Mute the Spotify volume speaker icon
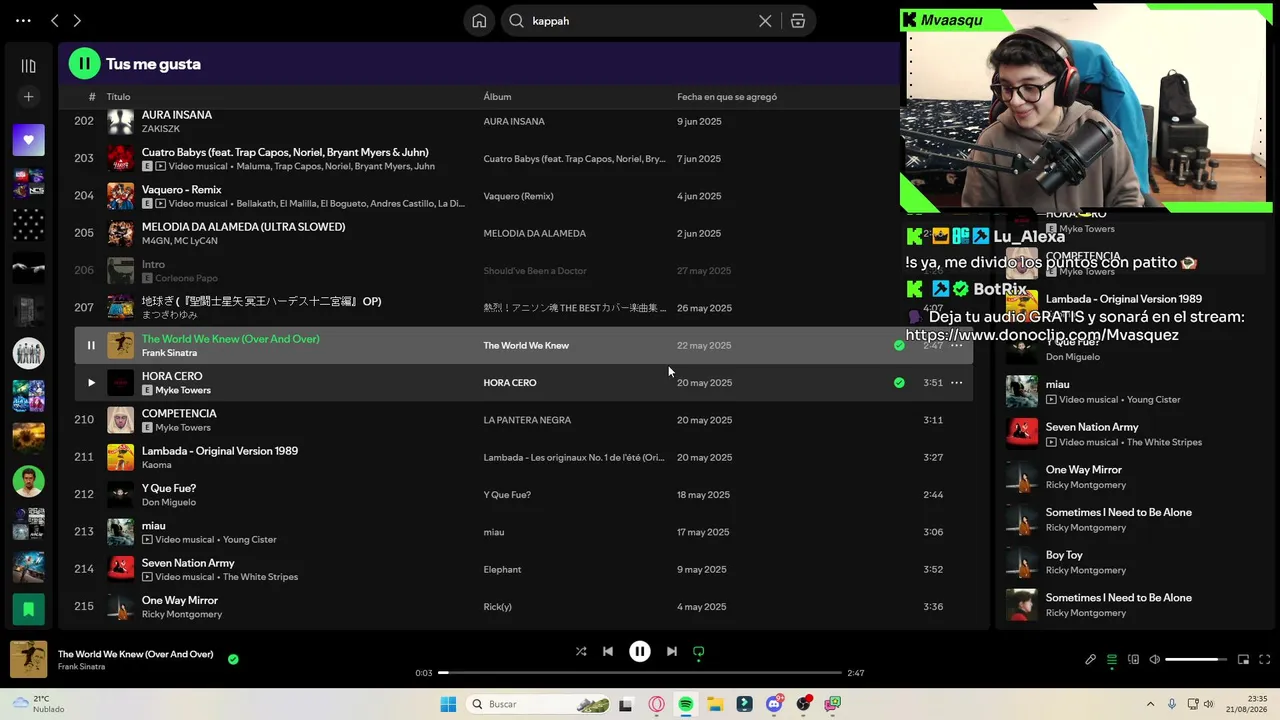1280x720 pixels. pos(1155,659)
